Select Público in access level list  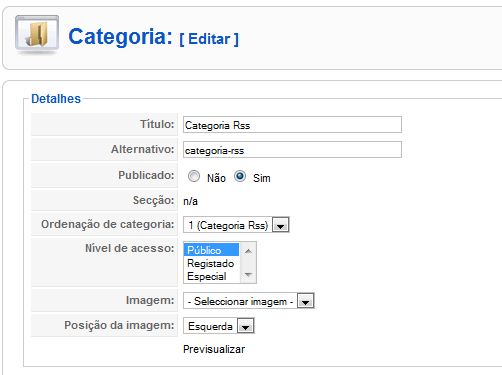coord(211,250)
